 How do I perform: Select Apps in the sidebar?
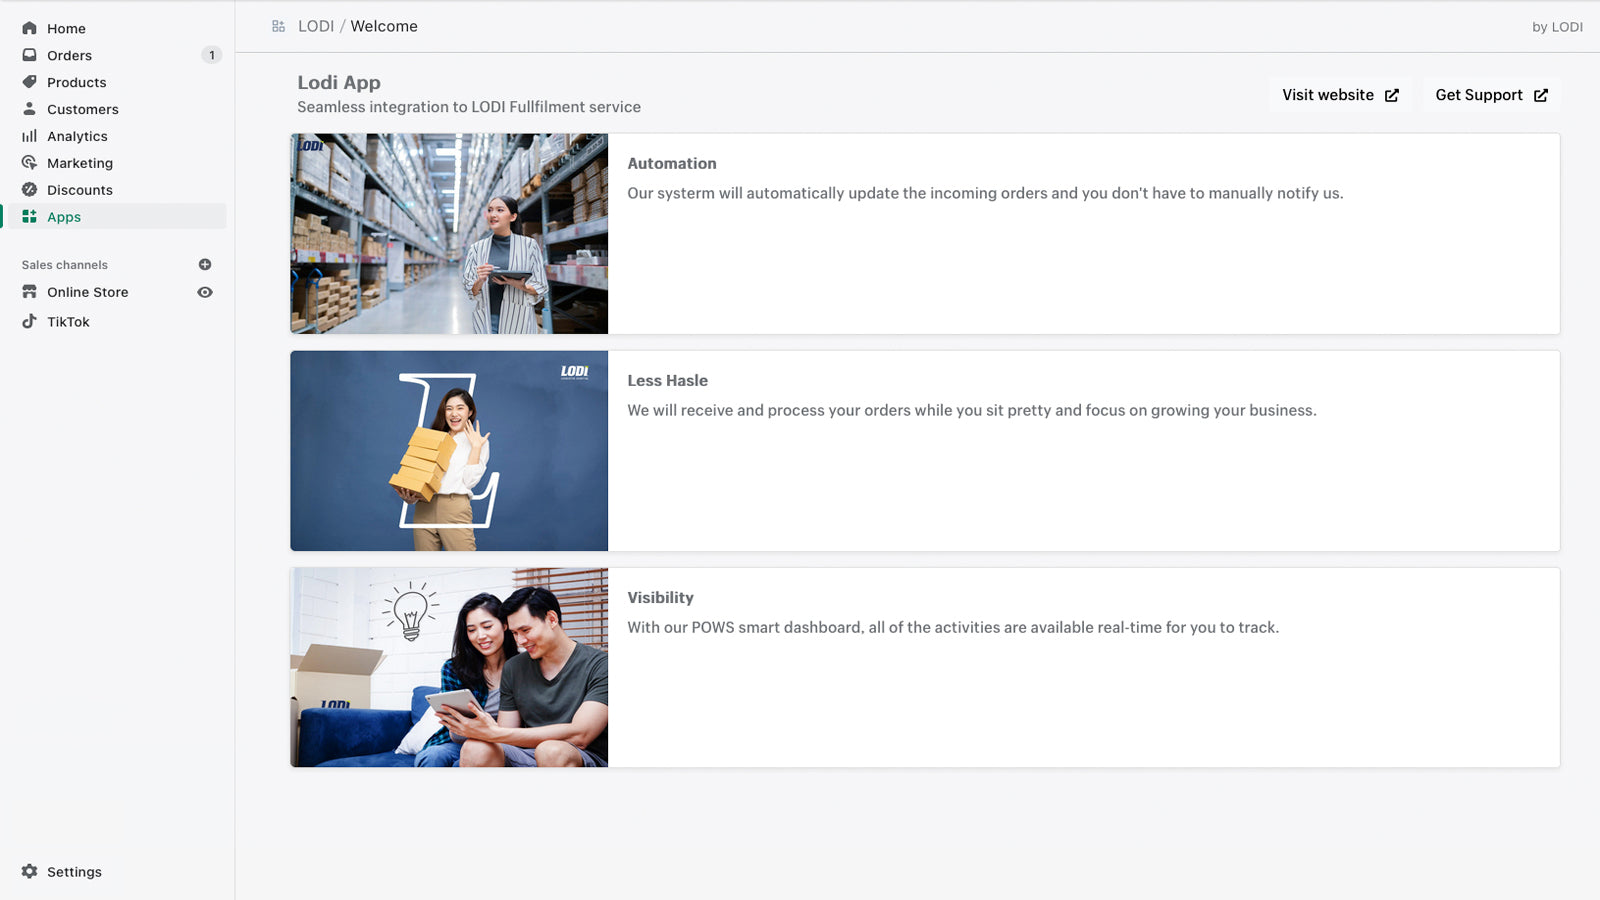coord(64,216)
